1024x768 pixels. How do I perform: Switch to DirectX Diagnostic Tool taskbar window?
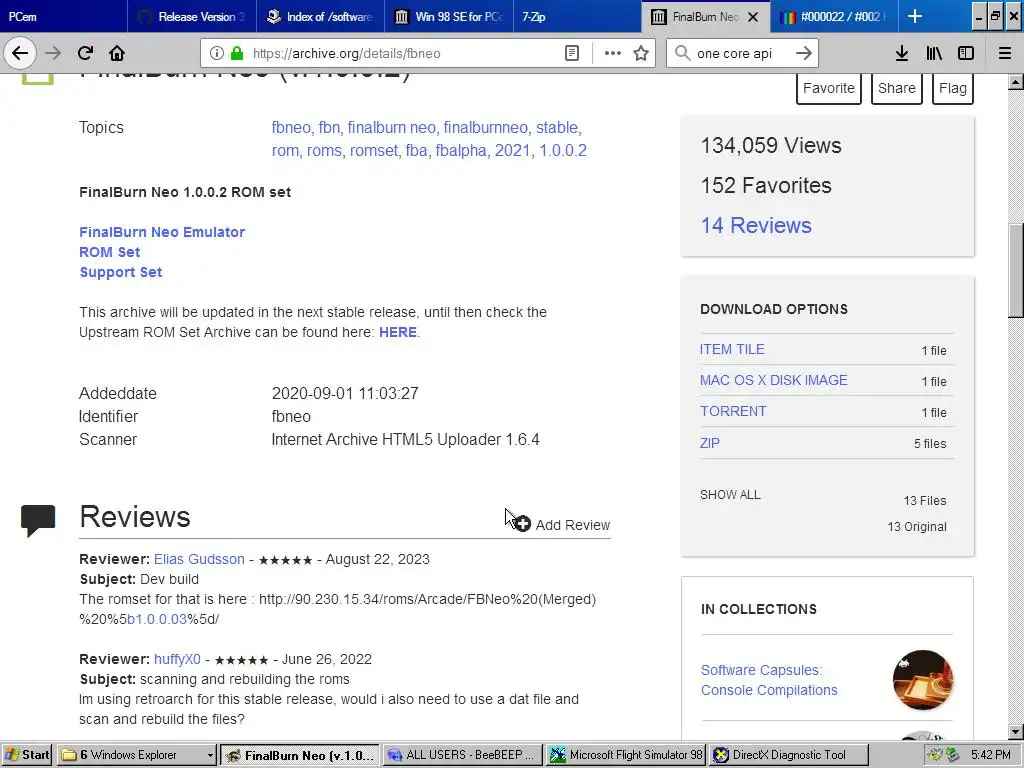pyautogui.click(x=789, y=755)
